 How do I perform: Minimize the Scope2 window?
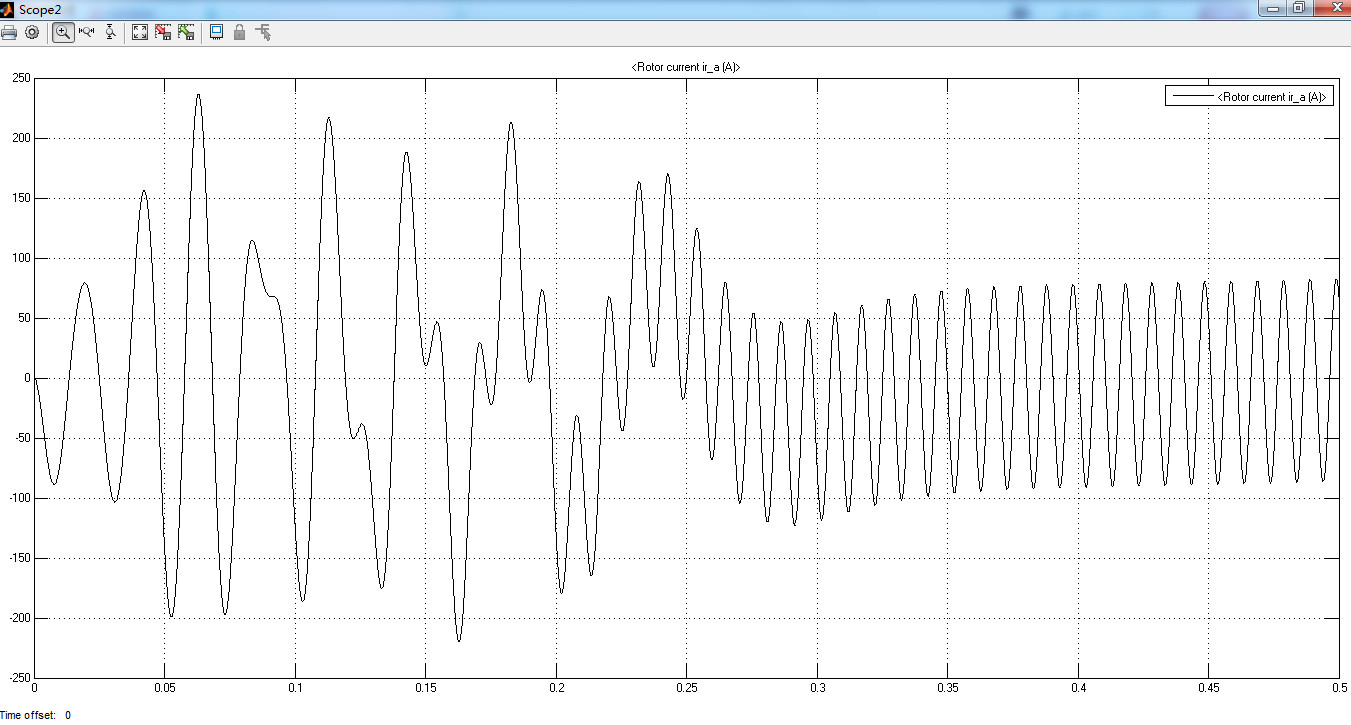(1272, 8)
